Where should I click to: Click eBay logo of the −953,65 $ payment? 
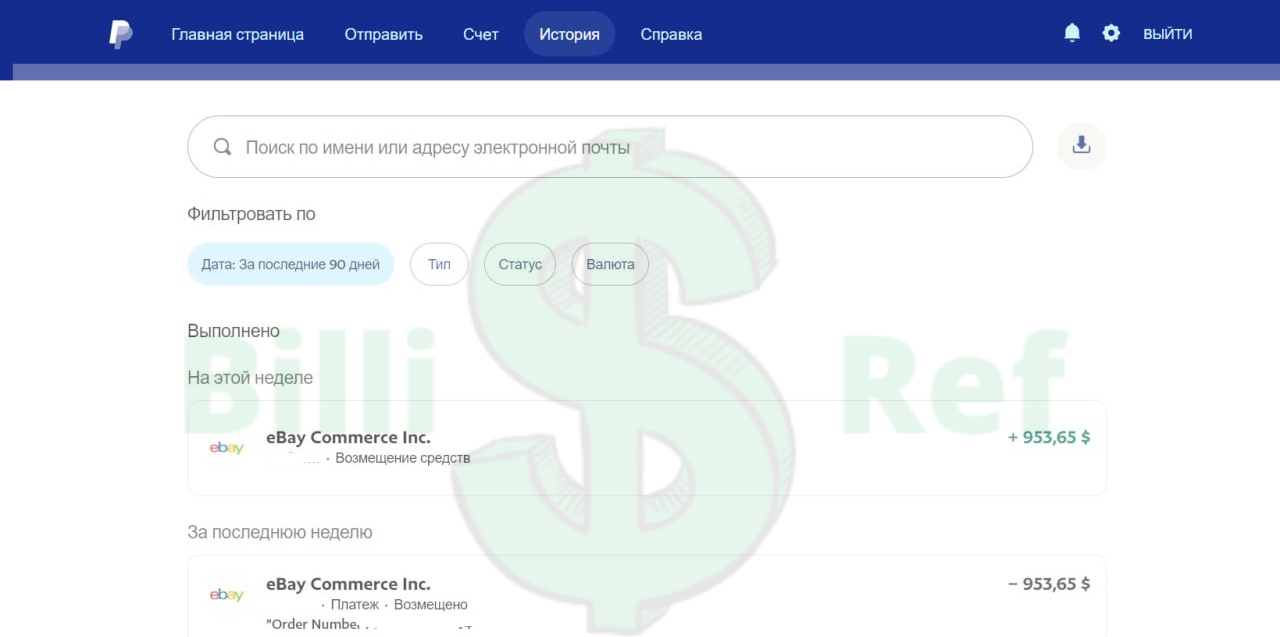pyautogui.click(x=226, y=595)
